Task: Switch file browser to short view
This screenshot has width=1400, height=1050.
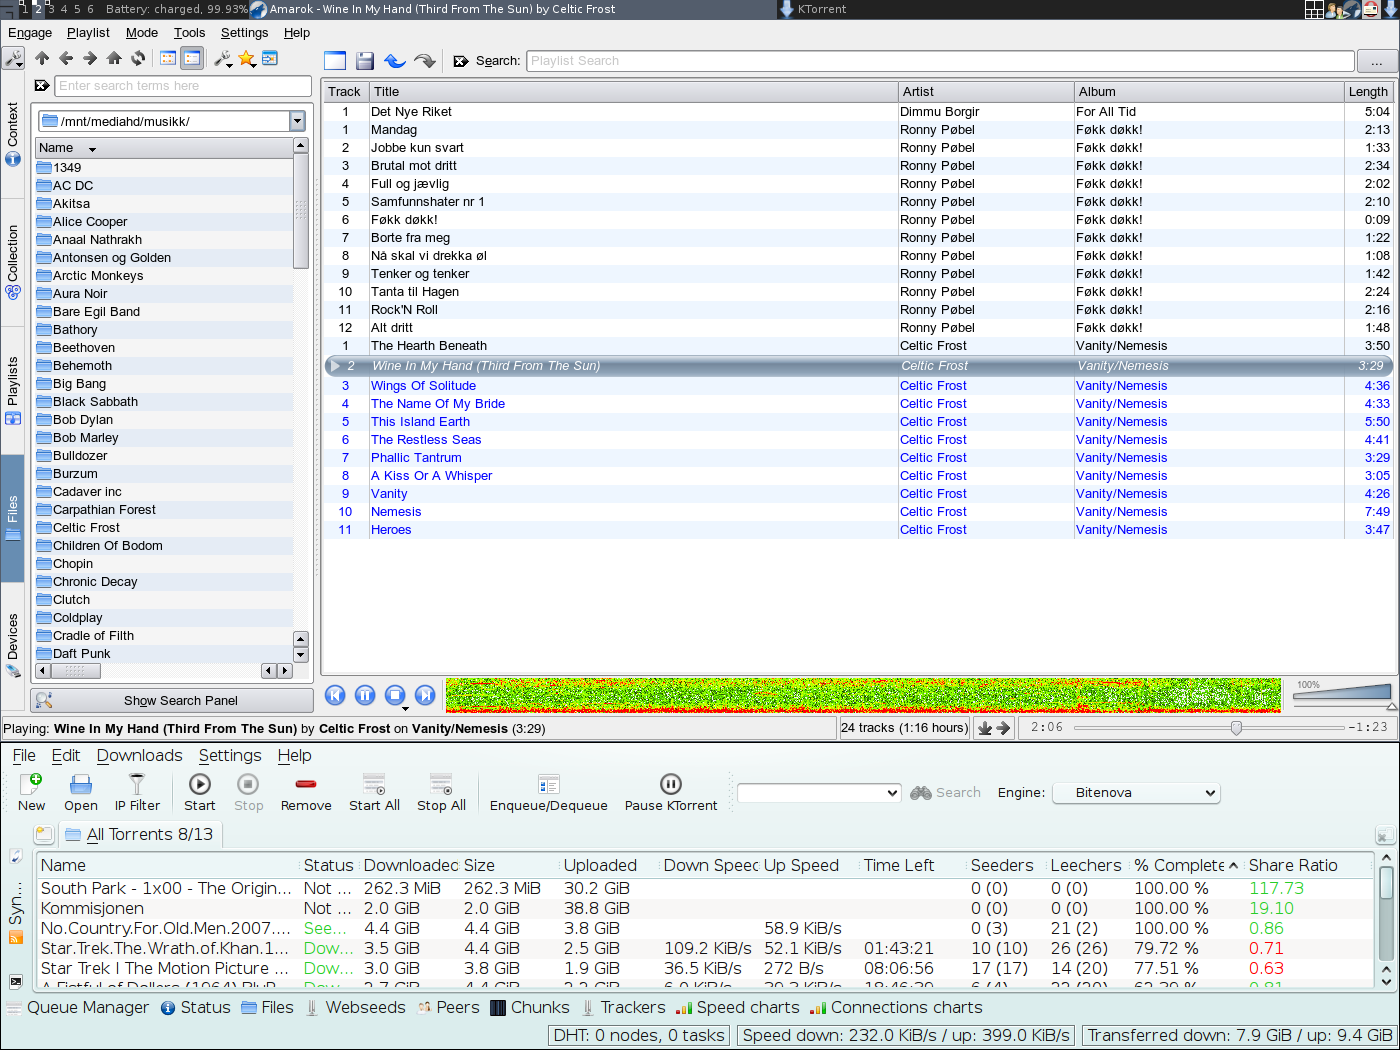Action: point(168,59)
